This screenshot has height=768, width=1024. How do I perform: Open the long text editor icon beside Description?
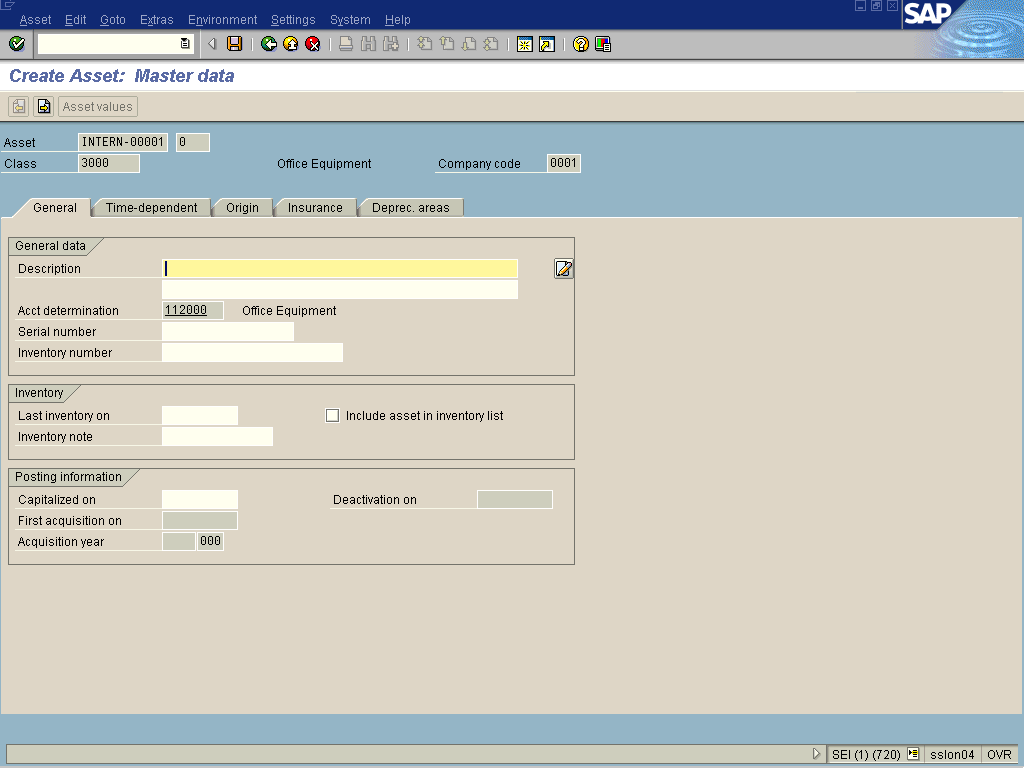pyautogui.click(x=564, y=268)
